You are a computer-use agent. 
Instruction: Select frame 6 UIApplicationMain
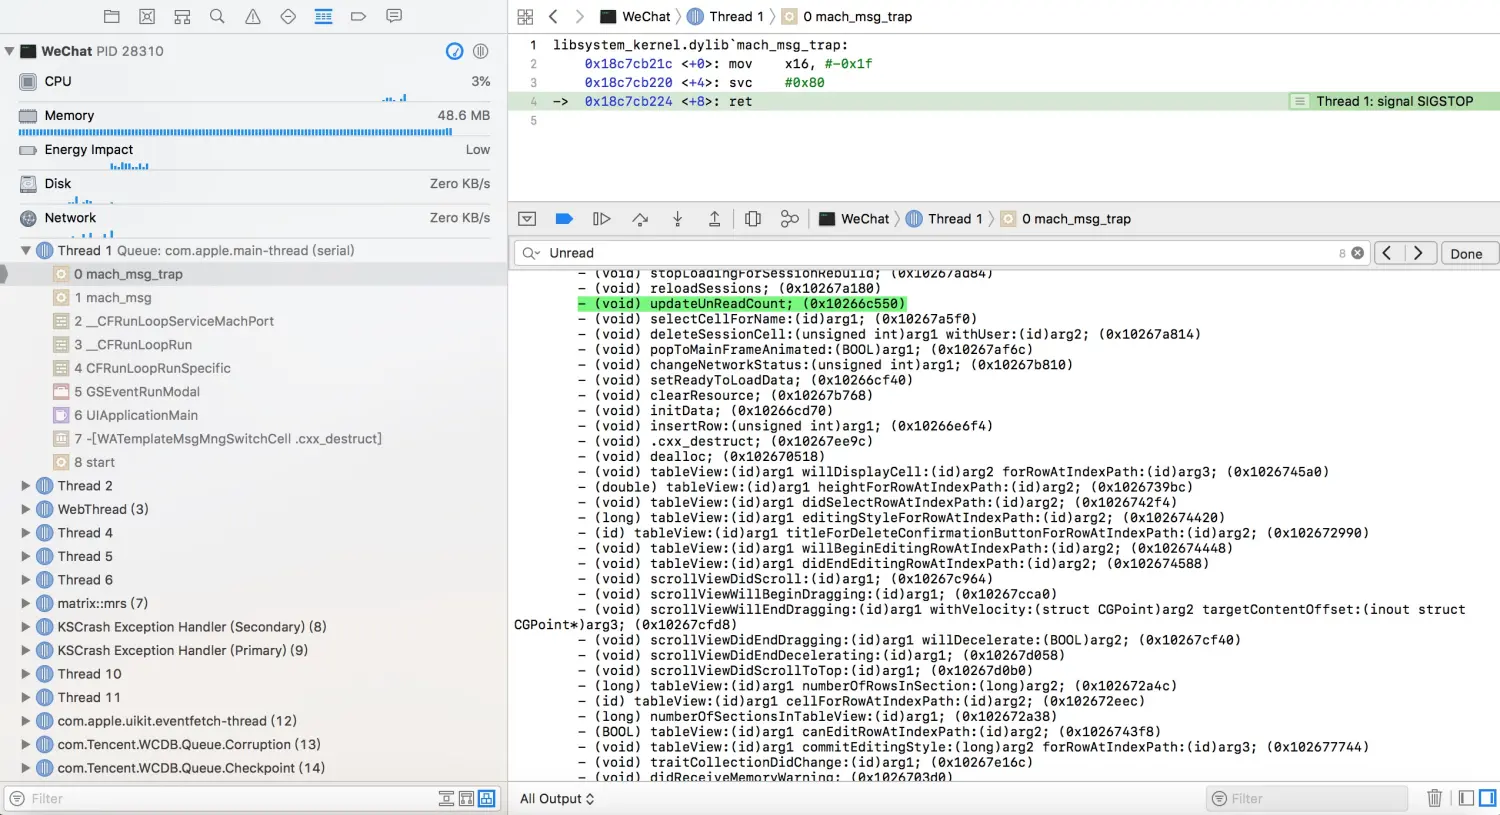254,415
